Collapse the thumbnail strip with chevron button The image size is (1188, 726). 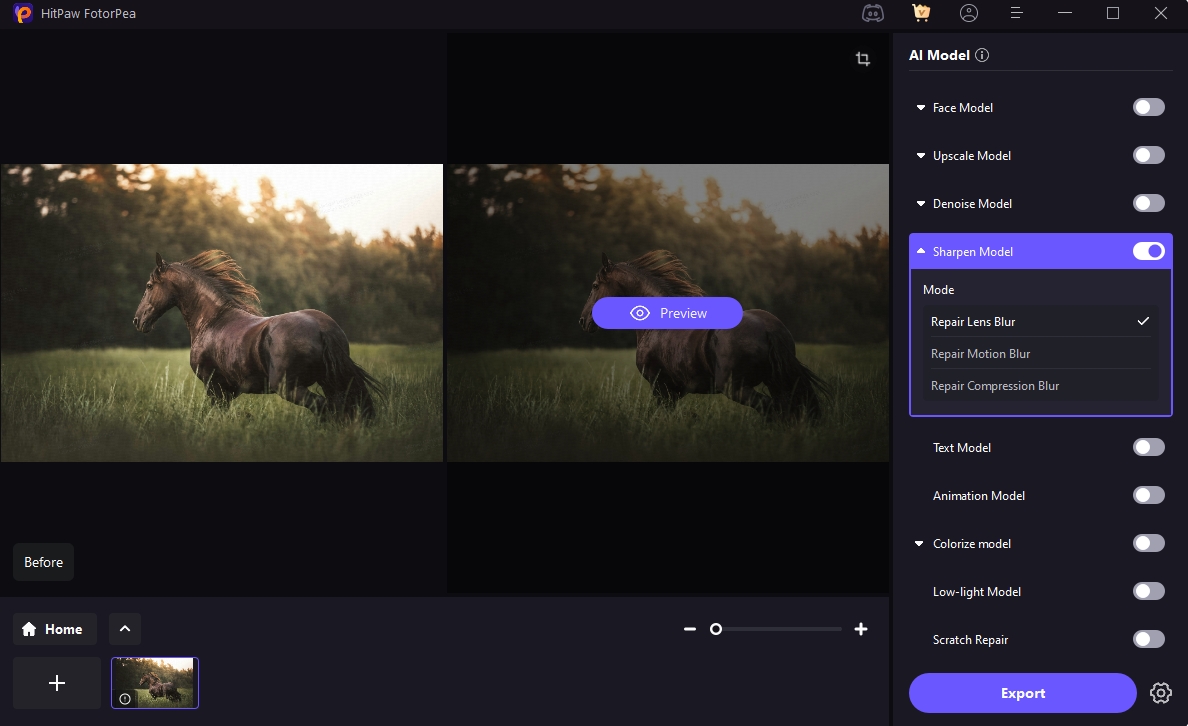[x=125, y=628]
